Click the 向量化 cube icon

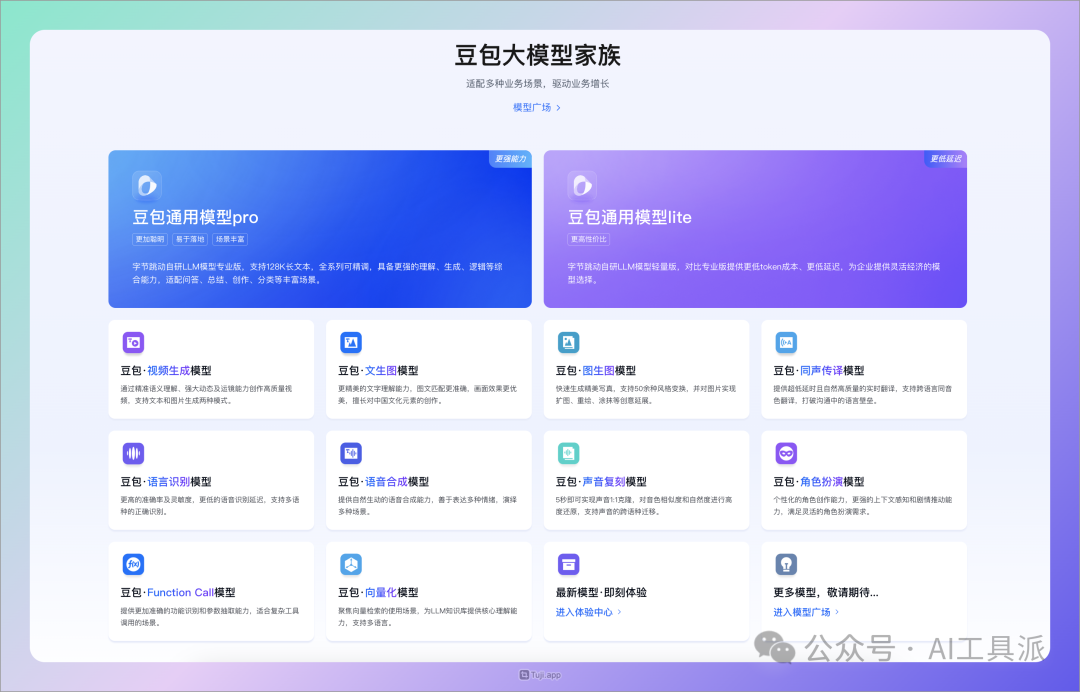(x=351, y=564)
